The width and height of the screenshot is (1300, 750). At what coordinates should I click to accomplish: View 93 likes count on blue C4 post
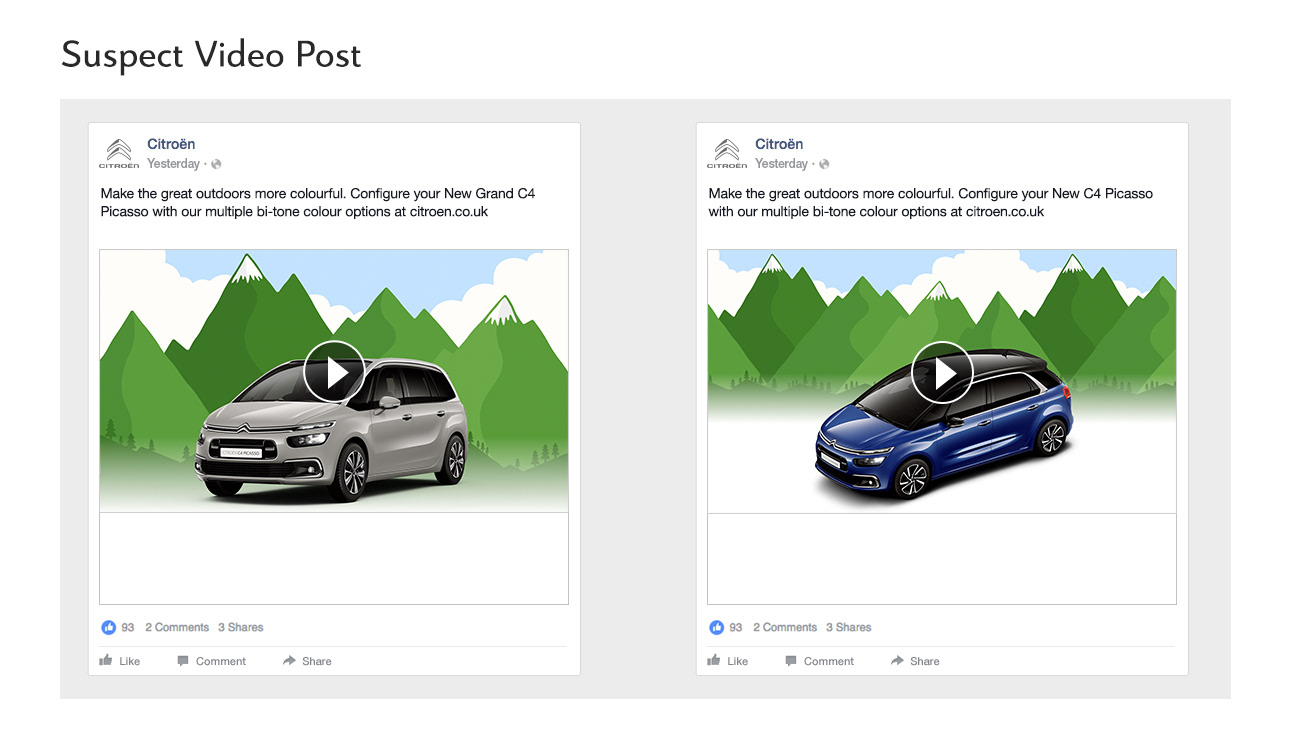pyautogui.click(x=736, y=627)
